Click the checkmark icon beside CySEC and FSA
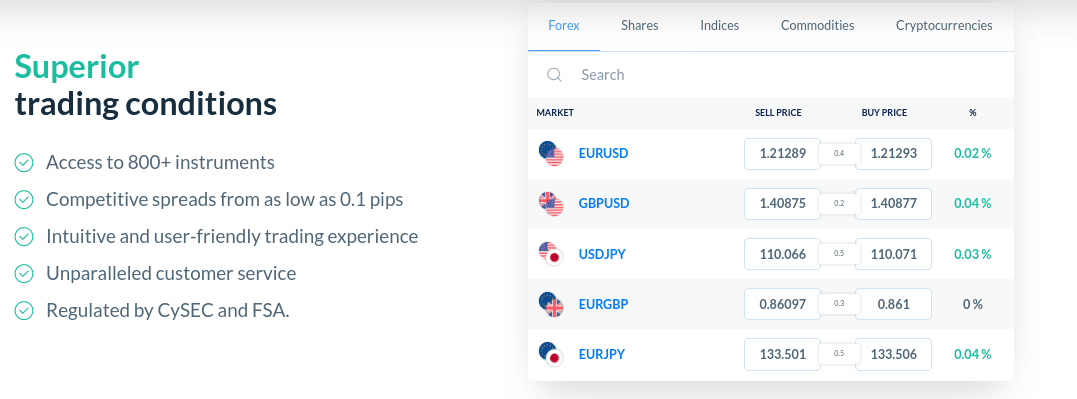Viewport: 1077px width, 399px height. tap(24, 310)
